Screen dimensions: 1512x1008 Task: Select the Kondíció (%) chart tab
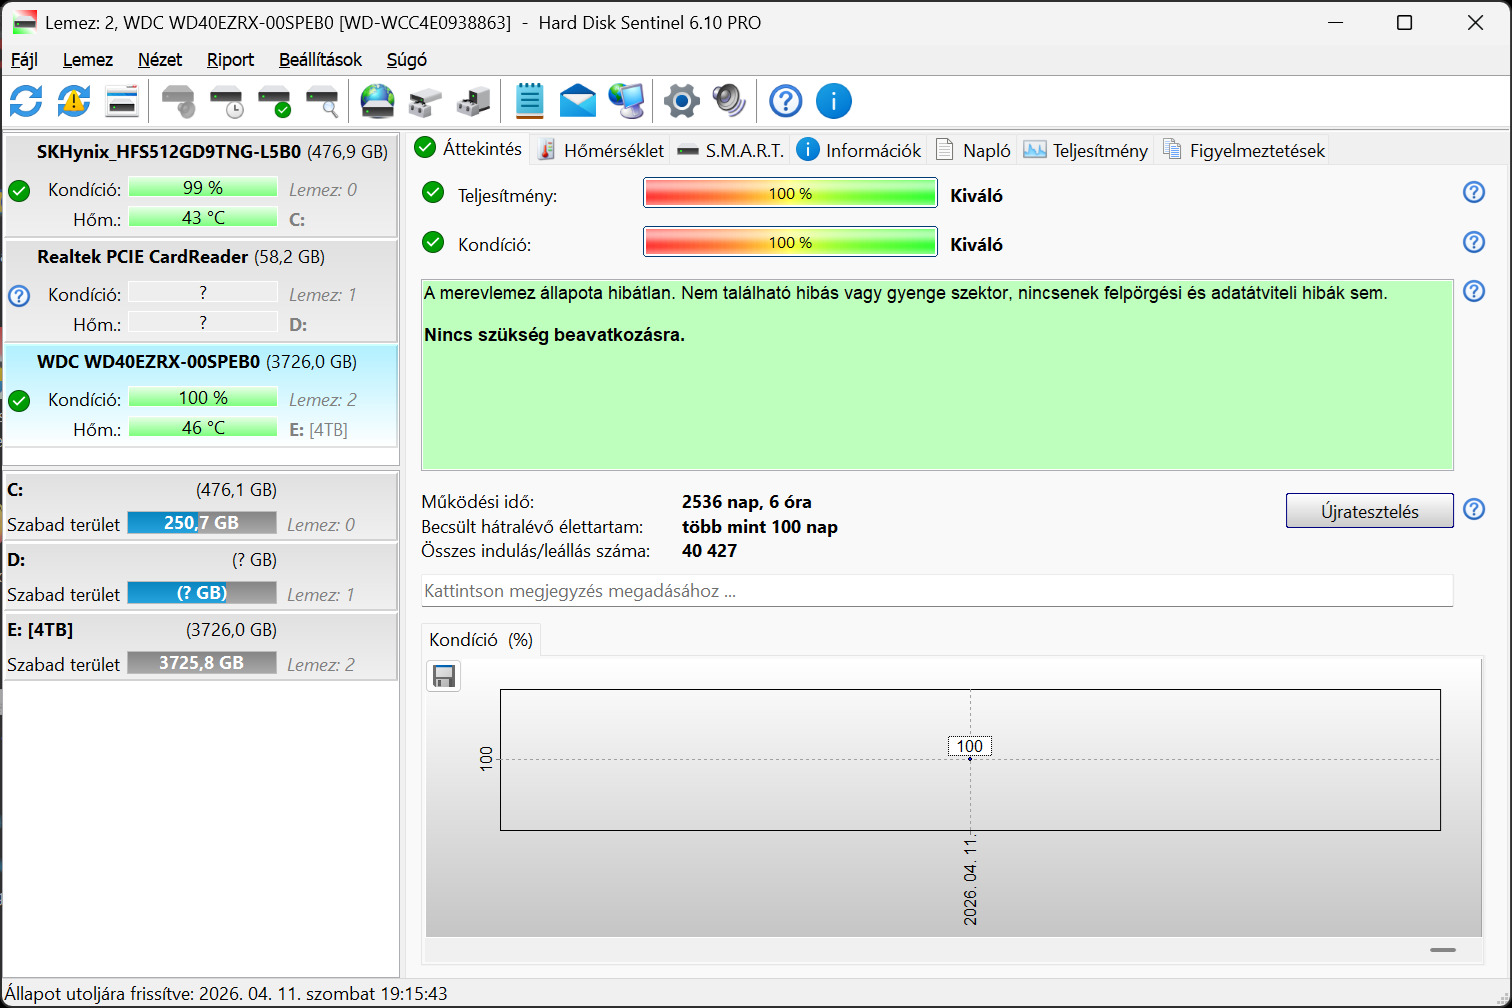481,640
